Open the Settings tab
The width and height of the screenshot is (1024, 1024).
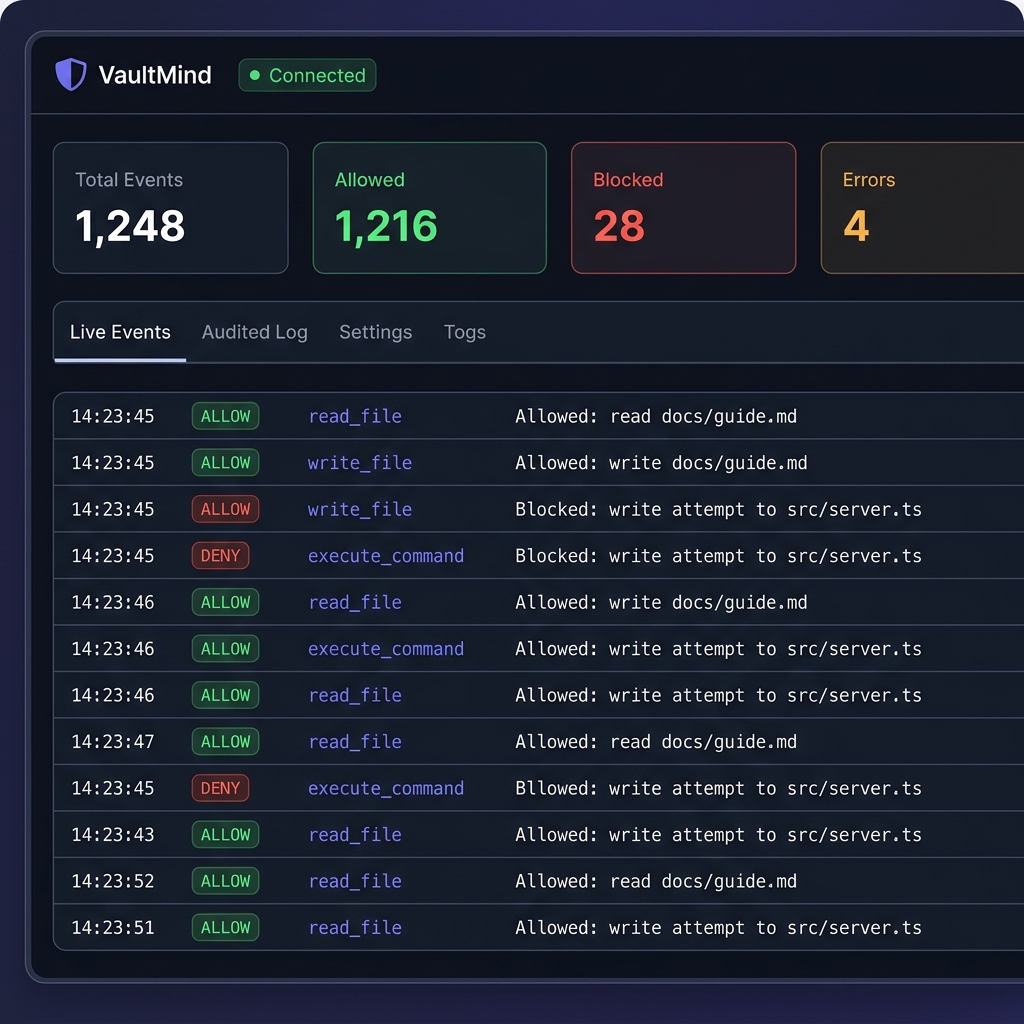376,332
